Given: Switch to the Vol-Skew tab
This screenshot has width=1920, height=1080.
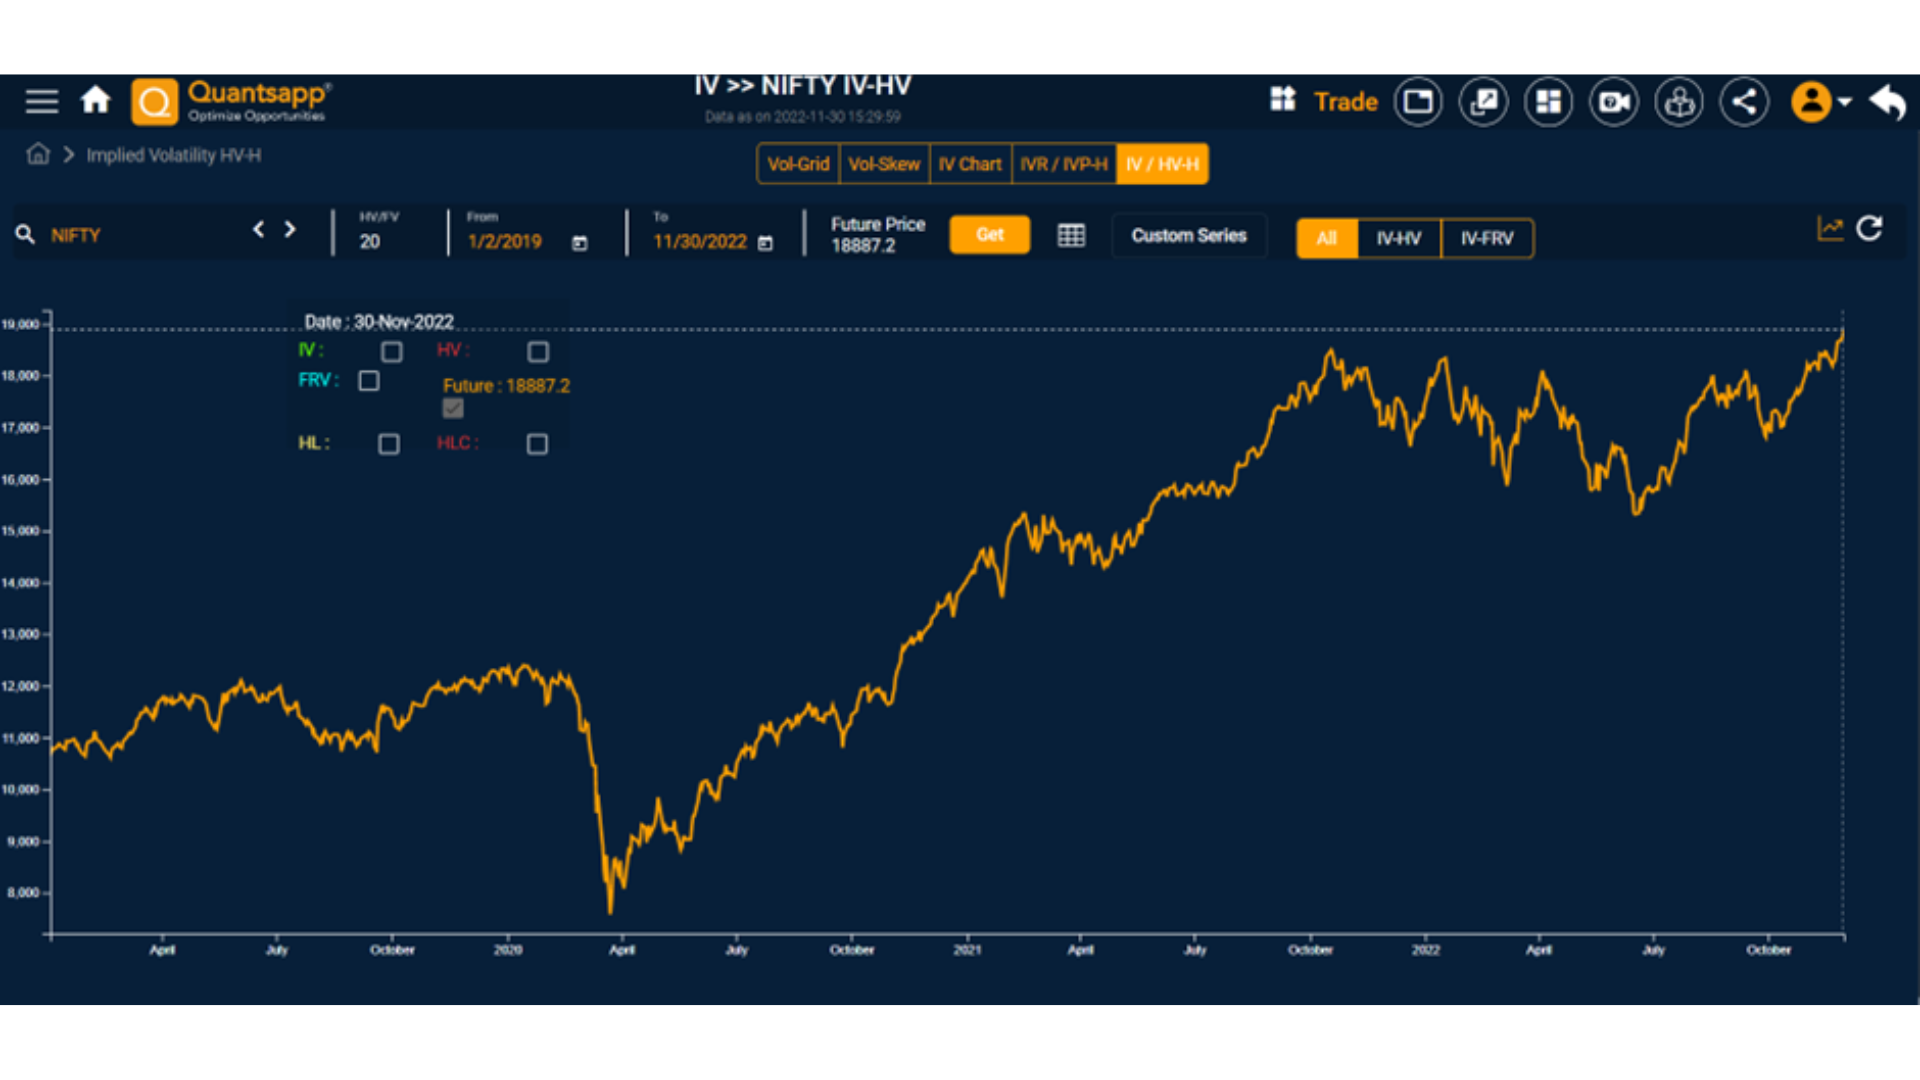Looking at the screenshot, I should click(x=884, y=164).
